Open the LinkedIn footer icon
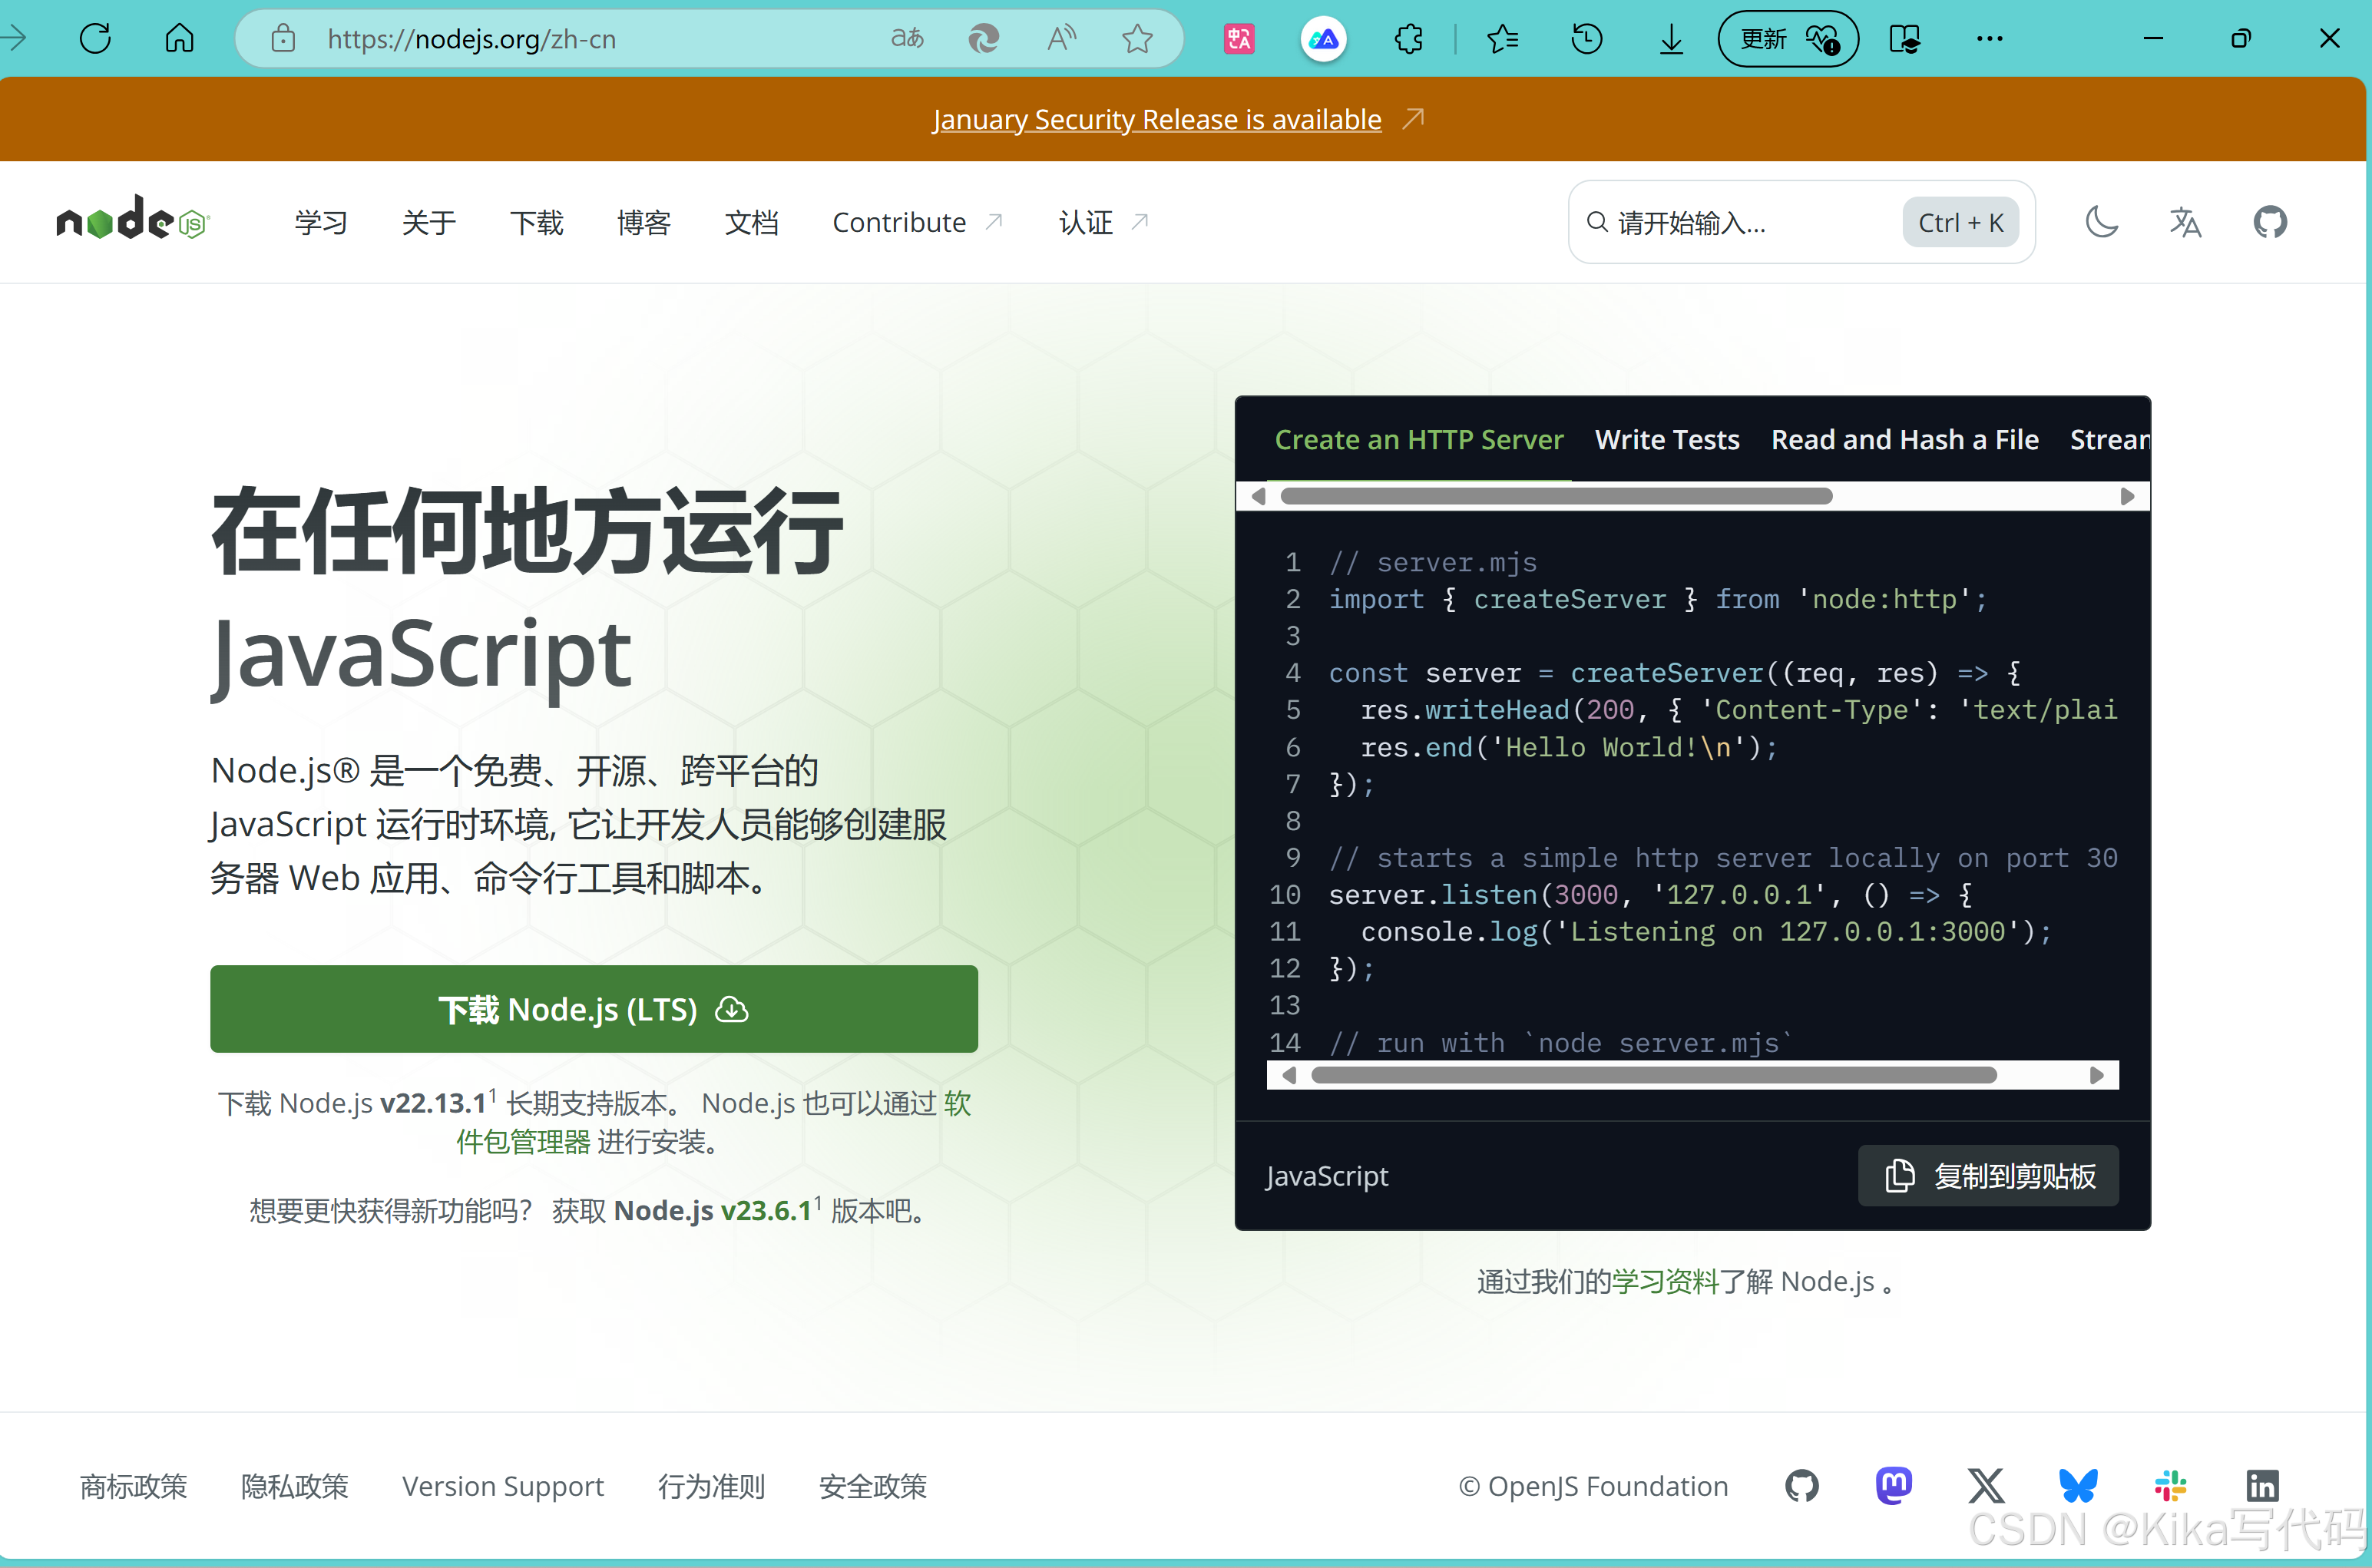 [x=2262, y=1485]
